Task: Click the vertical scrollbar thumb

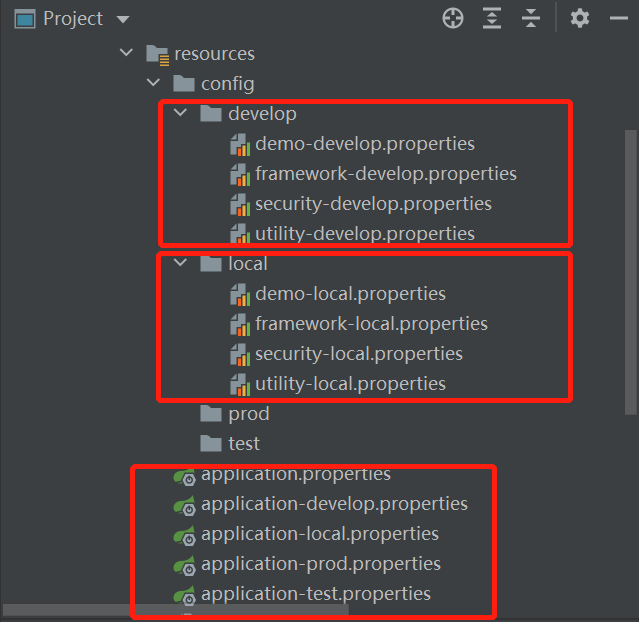Action: (631, 272)
